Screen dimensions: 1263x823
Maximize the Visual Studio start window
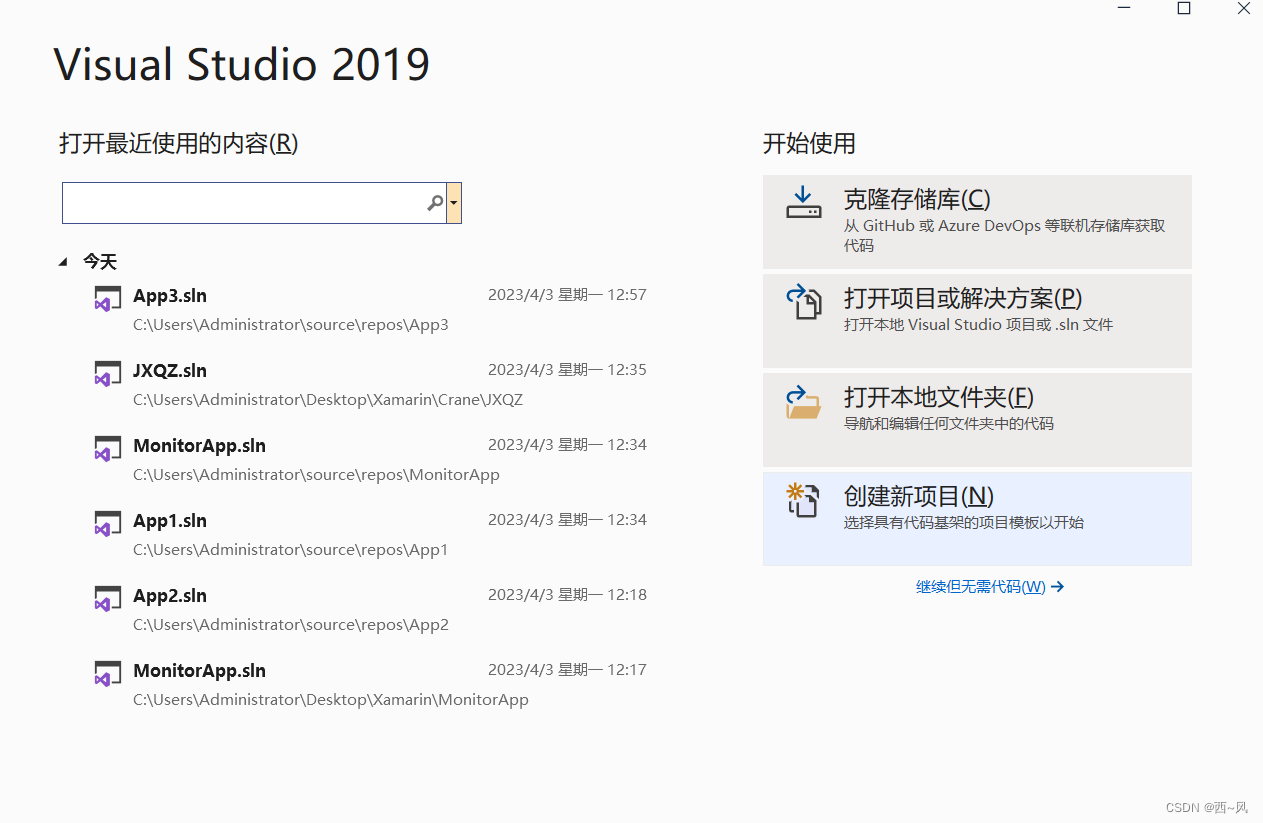pos(1184,8)
